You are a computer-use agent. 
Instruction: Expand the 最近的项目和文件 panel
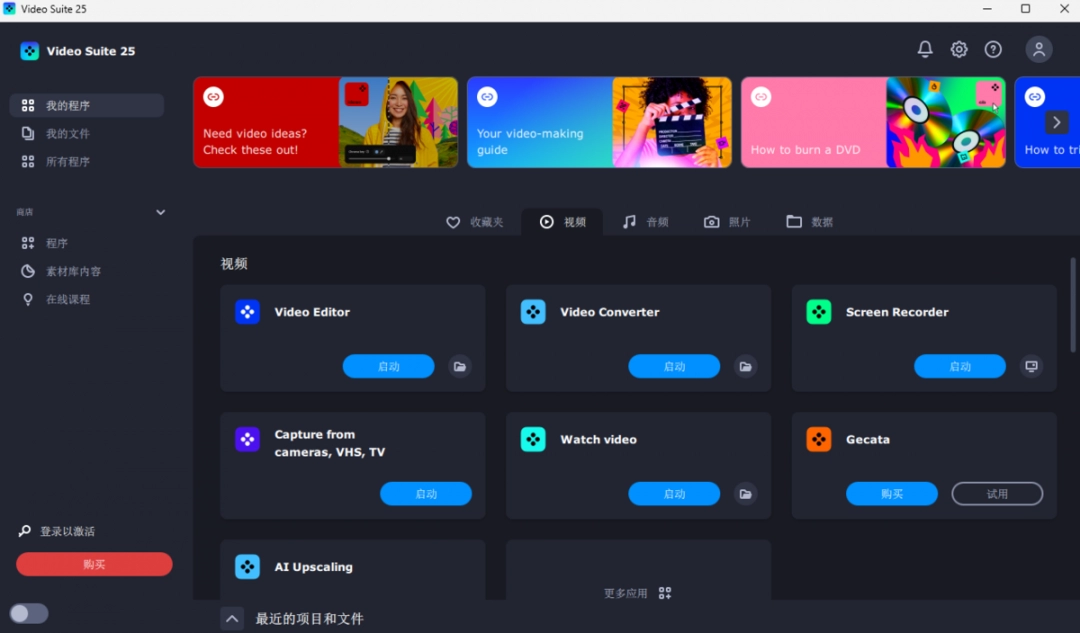(x=232, y=619)
